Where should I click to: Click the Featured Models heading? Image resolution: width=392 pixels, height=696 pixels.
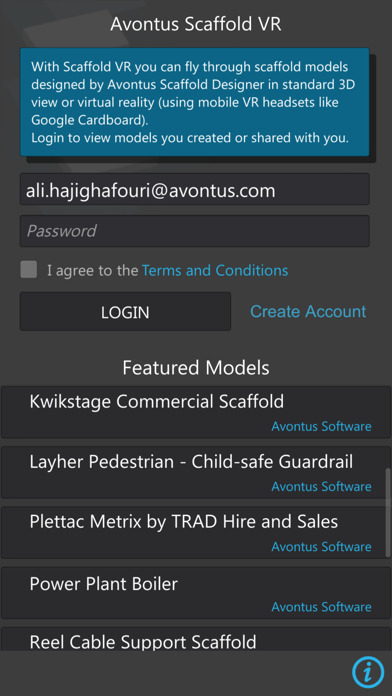click(x=196, y=368)
